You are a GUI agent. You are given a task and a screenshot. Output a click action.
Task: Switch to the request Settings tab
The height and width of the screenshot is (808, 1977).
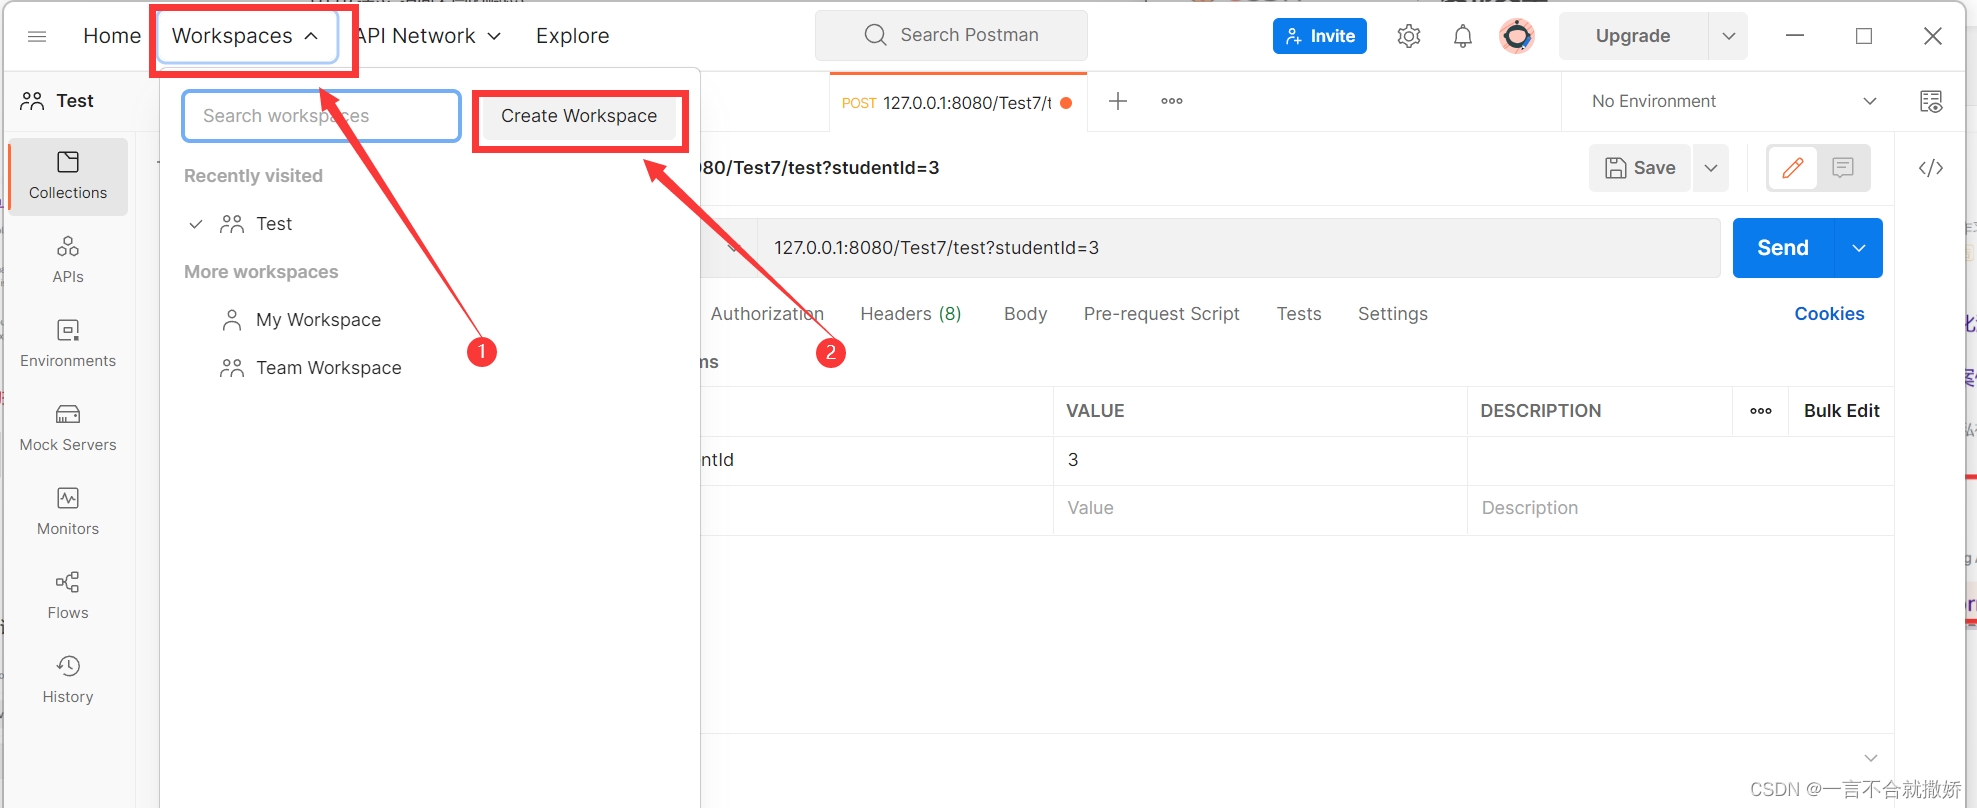(x=1393, y=314)
